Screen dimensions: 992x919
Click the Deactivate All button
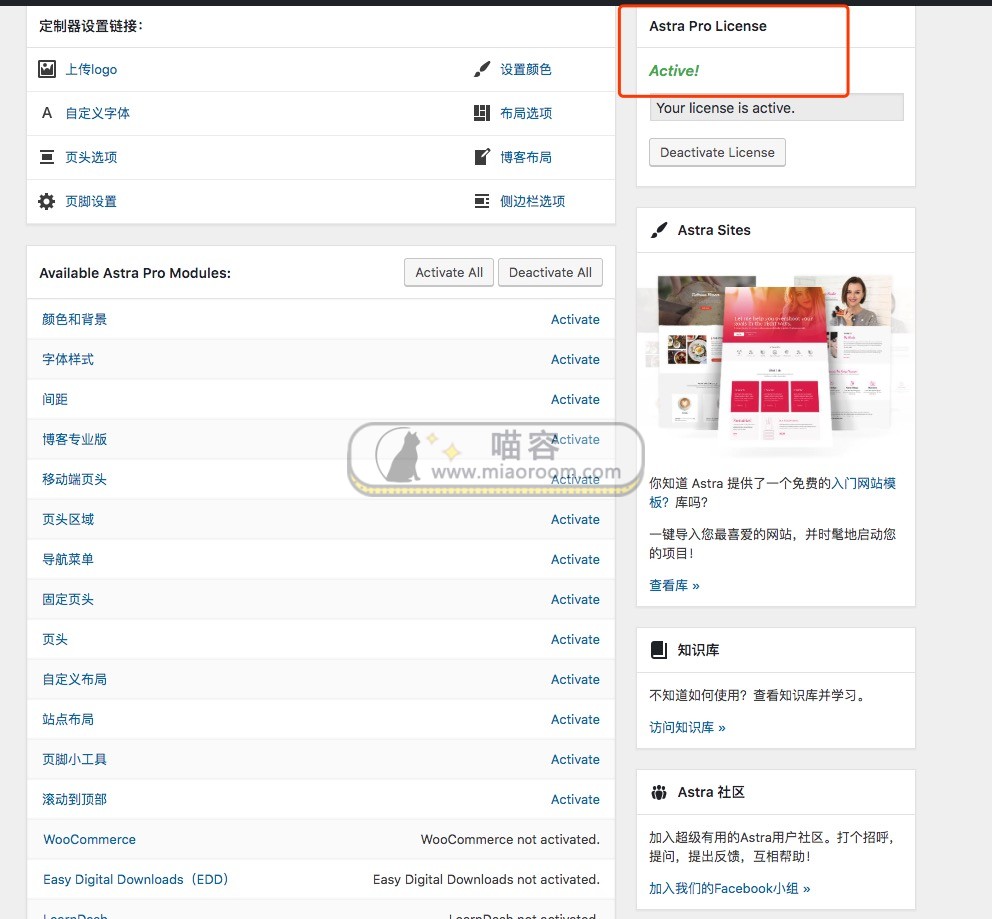(x=550, y=273)
